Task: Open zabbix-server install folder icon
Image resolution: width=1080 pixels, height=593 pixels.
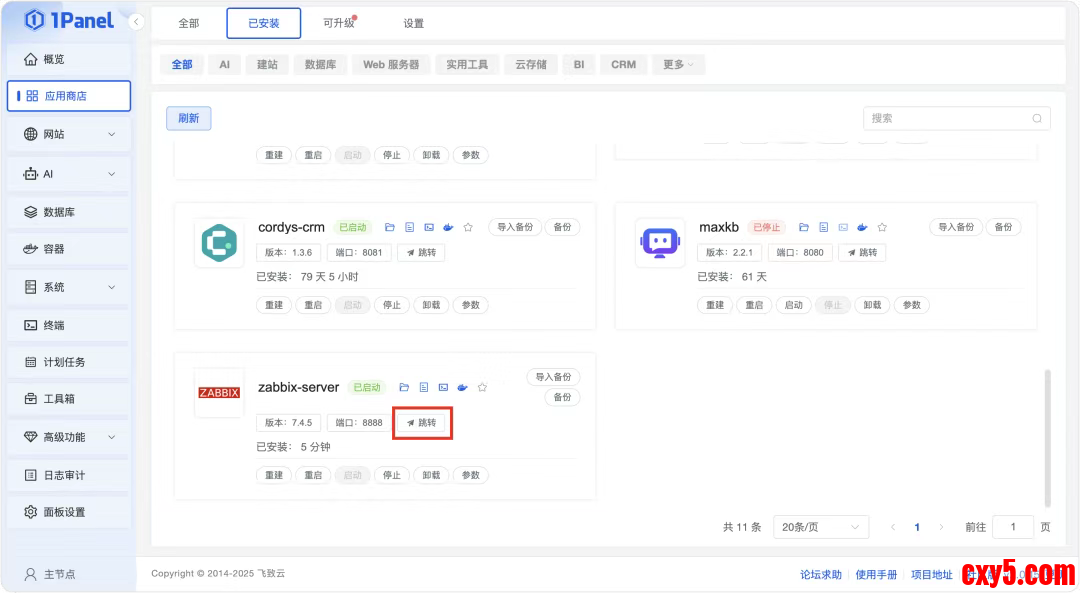Action: click(405, 387)
